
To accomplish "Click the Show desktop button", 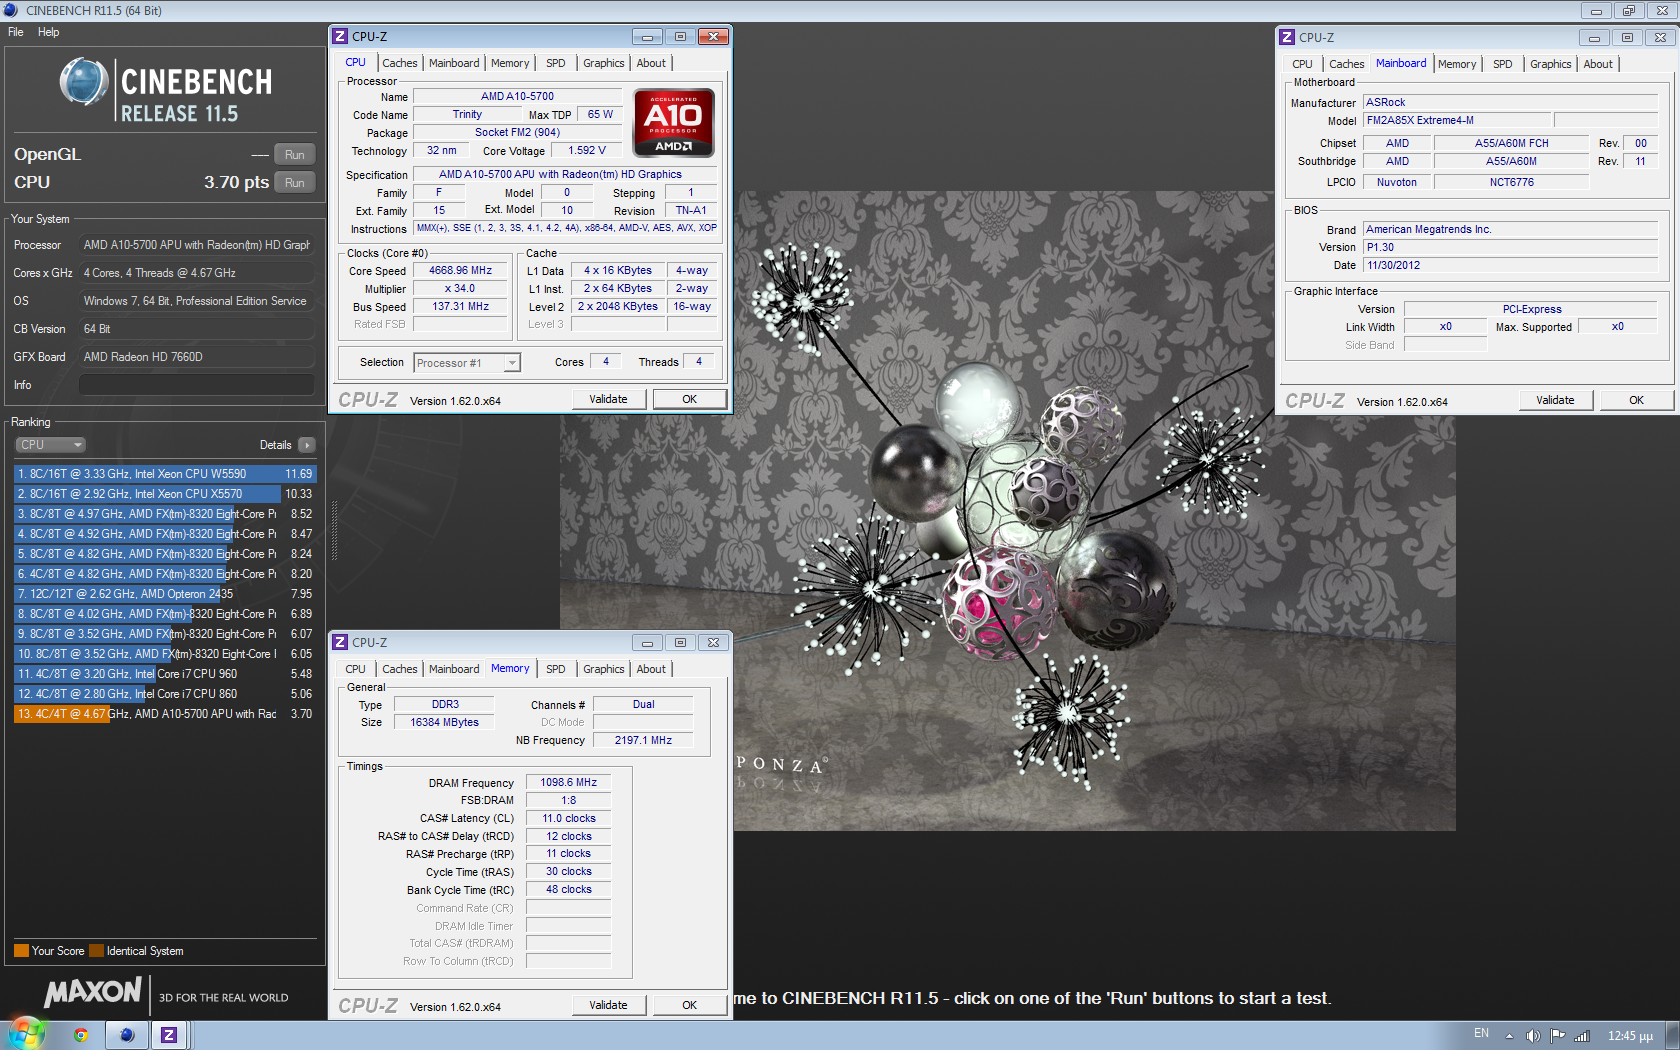I will [x=1673, y=1035].
